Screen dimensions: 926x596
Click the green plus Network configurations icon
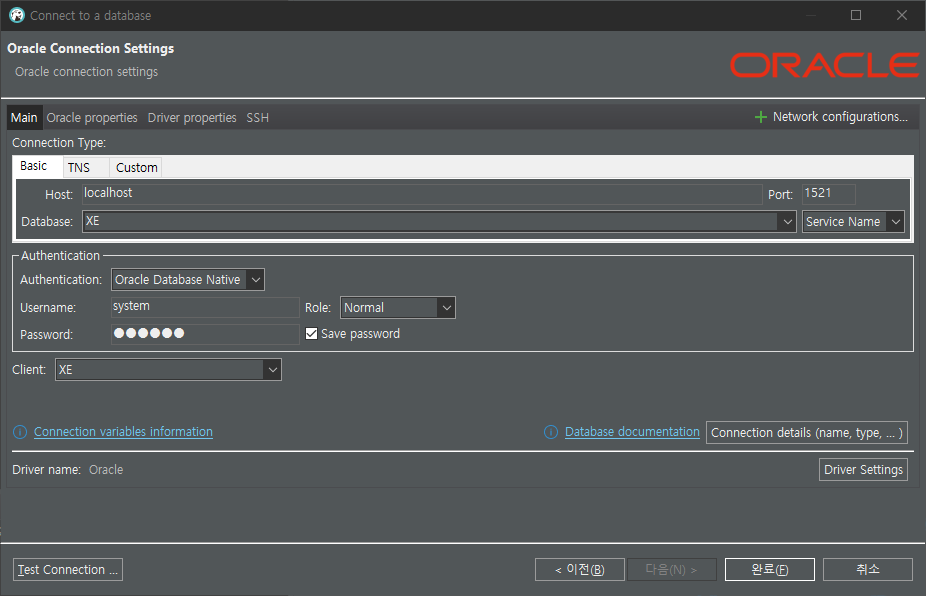pyautogui.click(x=761, y=117)
